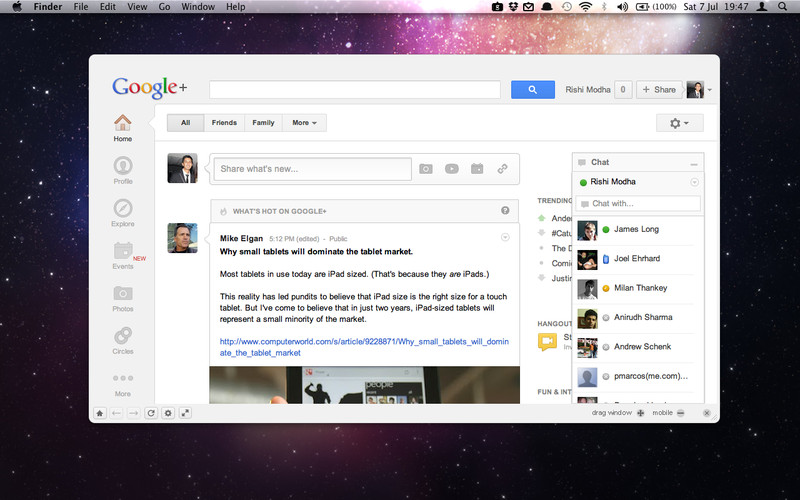The width and height of the screenshot is (800, 500).
Task: Click the blue search button
Action: [533, 89]
